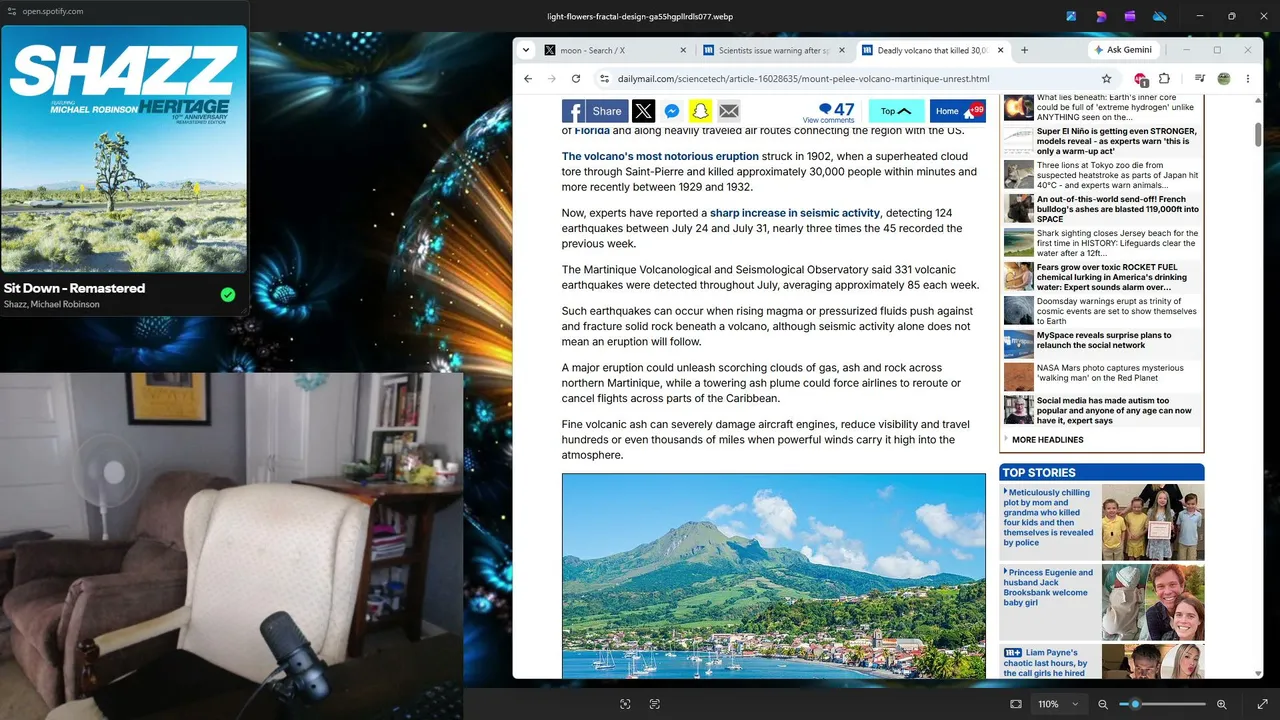The width and height of the screenshot is (1280, 720).
Task: Open Mount Pelée harbor photo in article
Action: [x=774, y=576]
